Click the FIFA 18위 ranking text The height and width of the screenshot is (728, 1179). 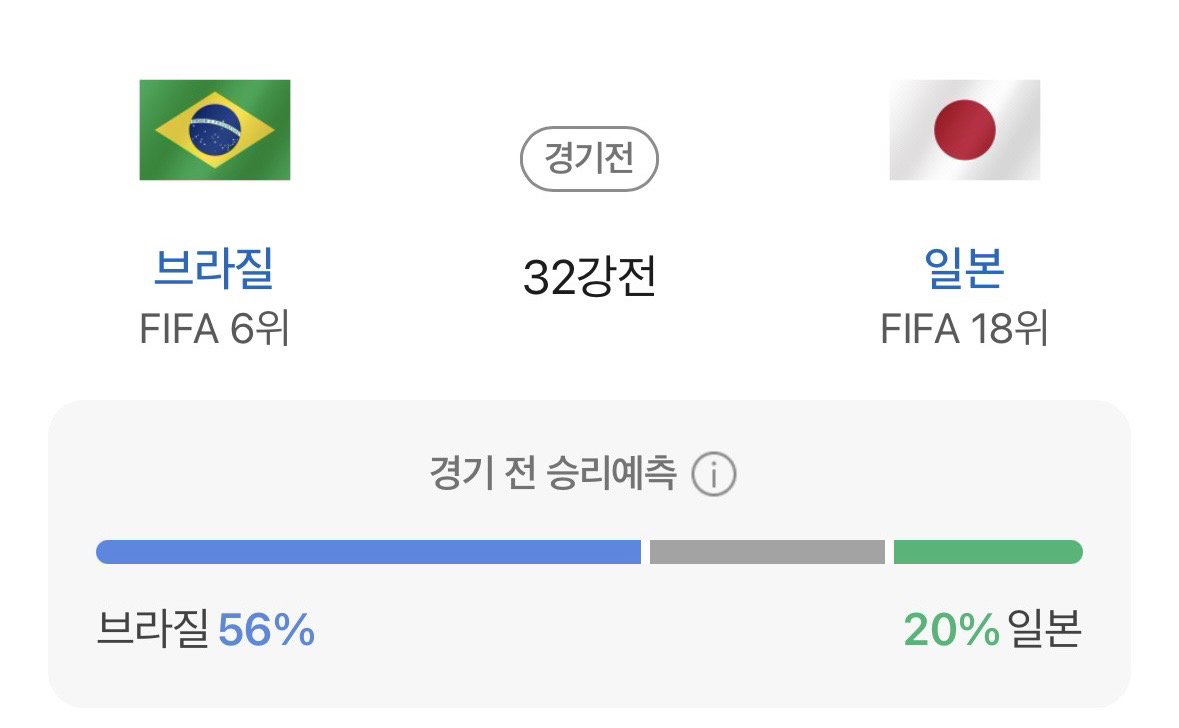tap(964, 329)
